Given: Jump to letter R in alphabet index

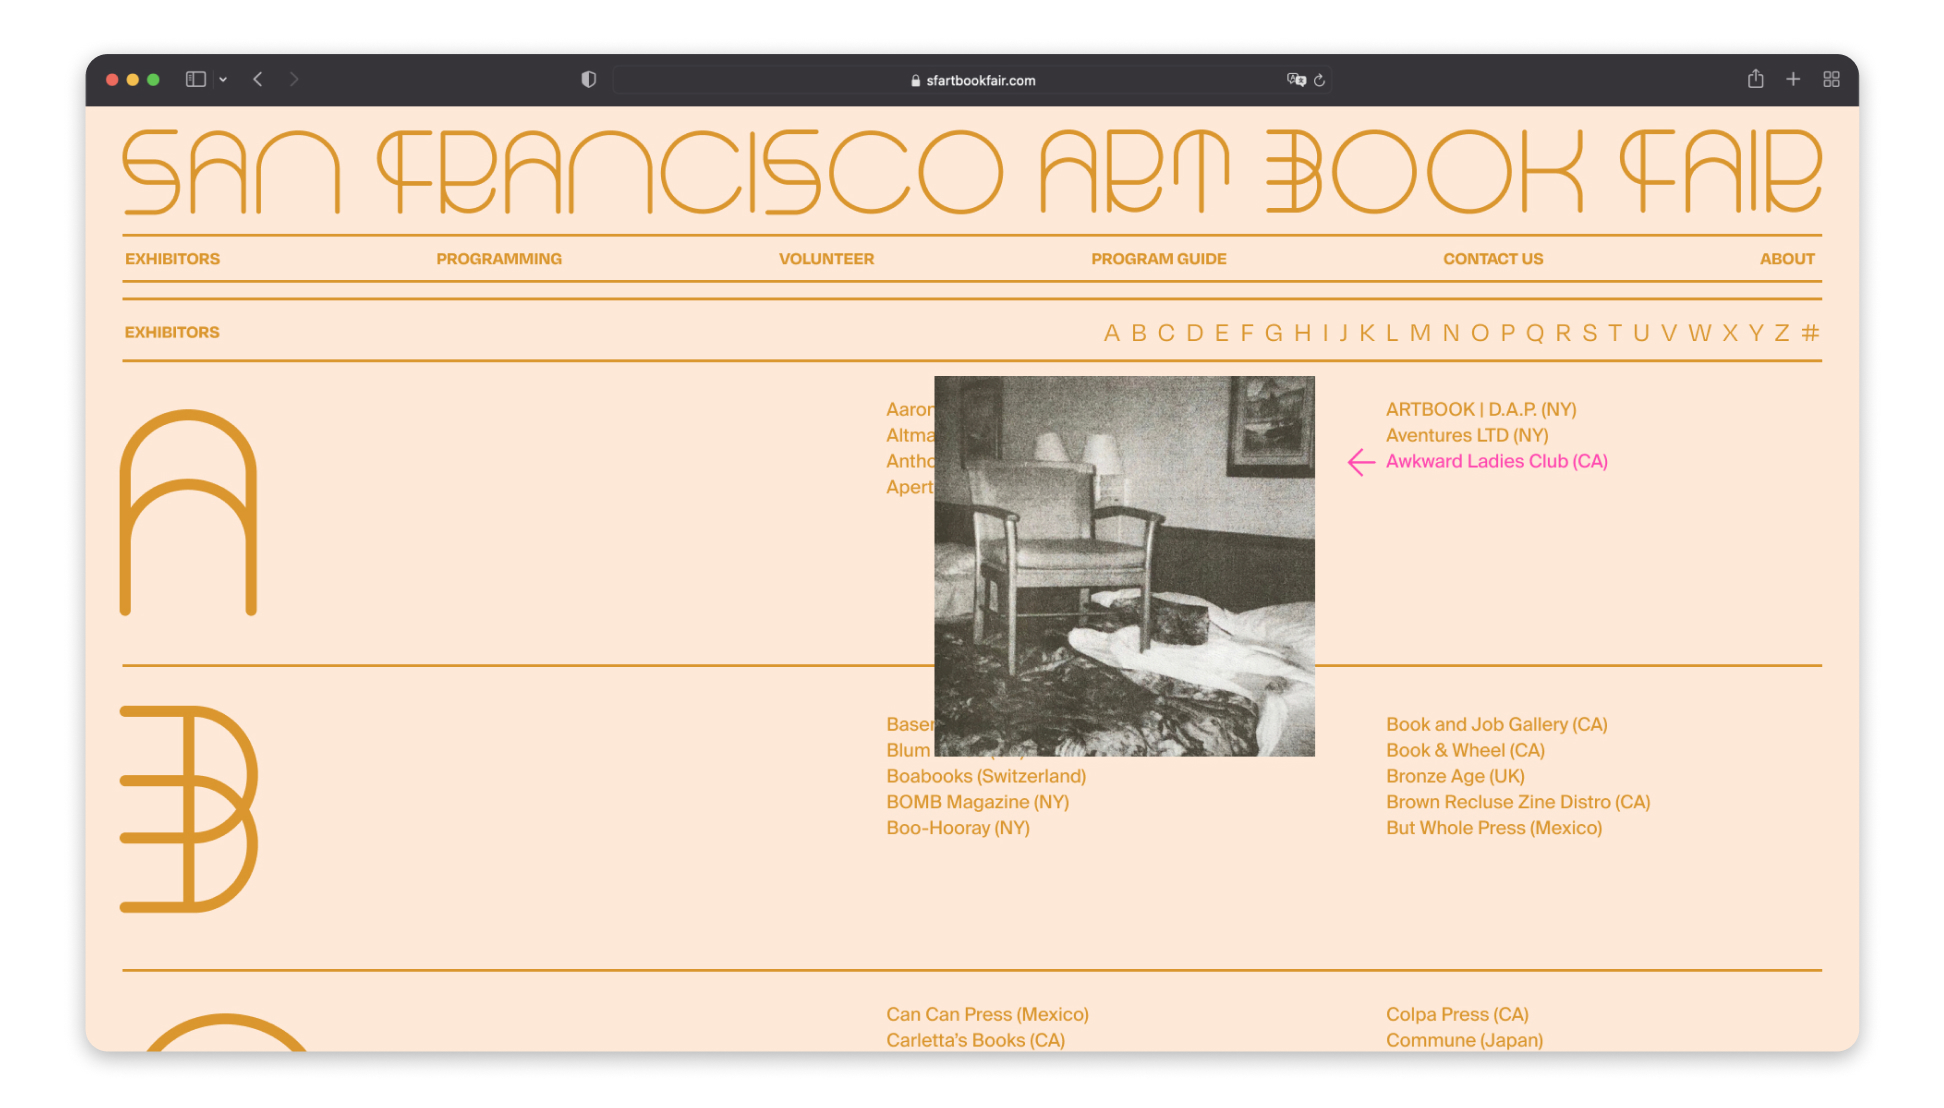Looking at the screenshot, I should click(1563, 333).
